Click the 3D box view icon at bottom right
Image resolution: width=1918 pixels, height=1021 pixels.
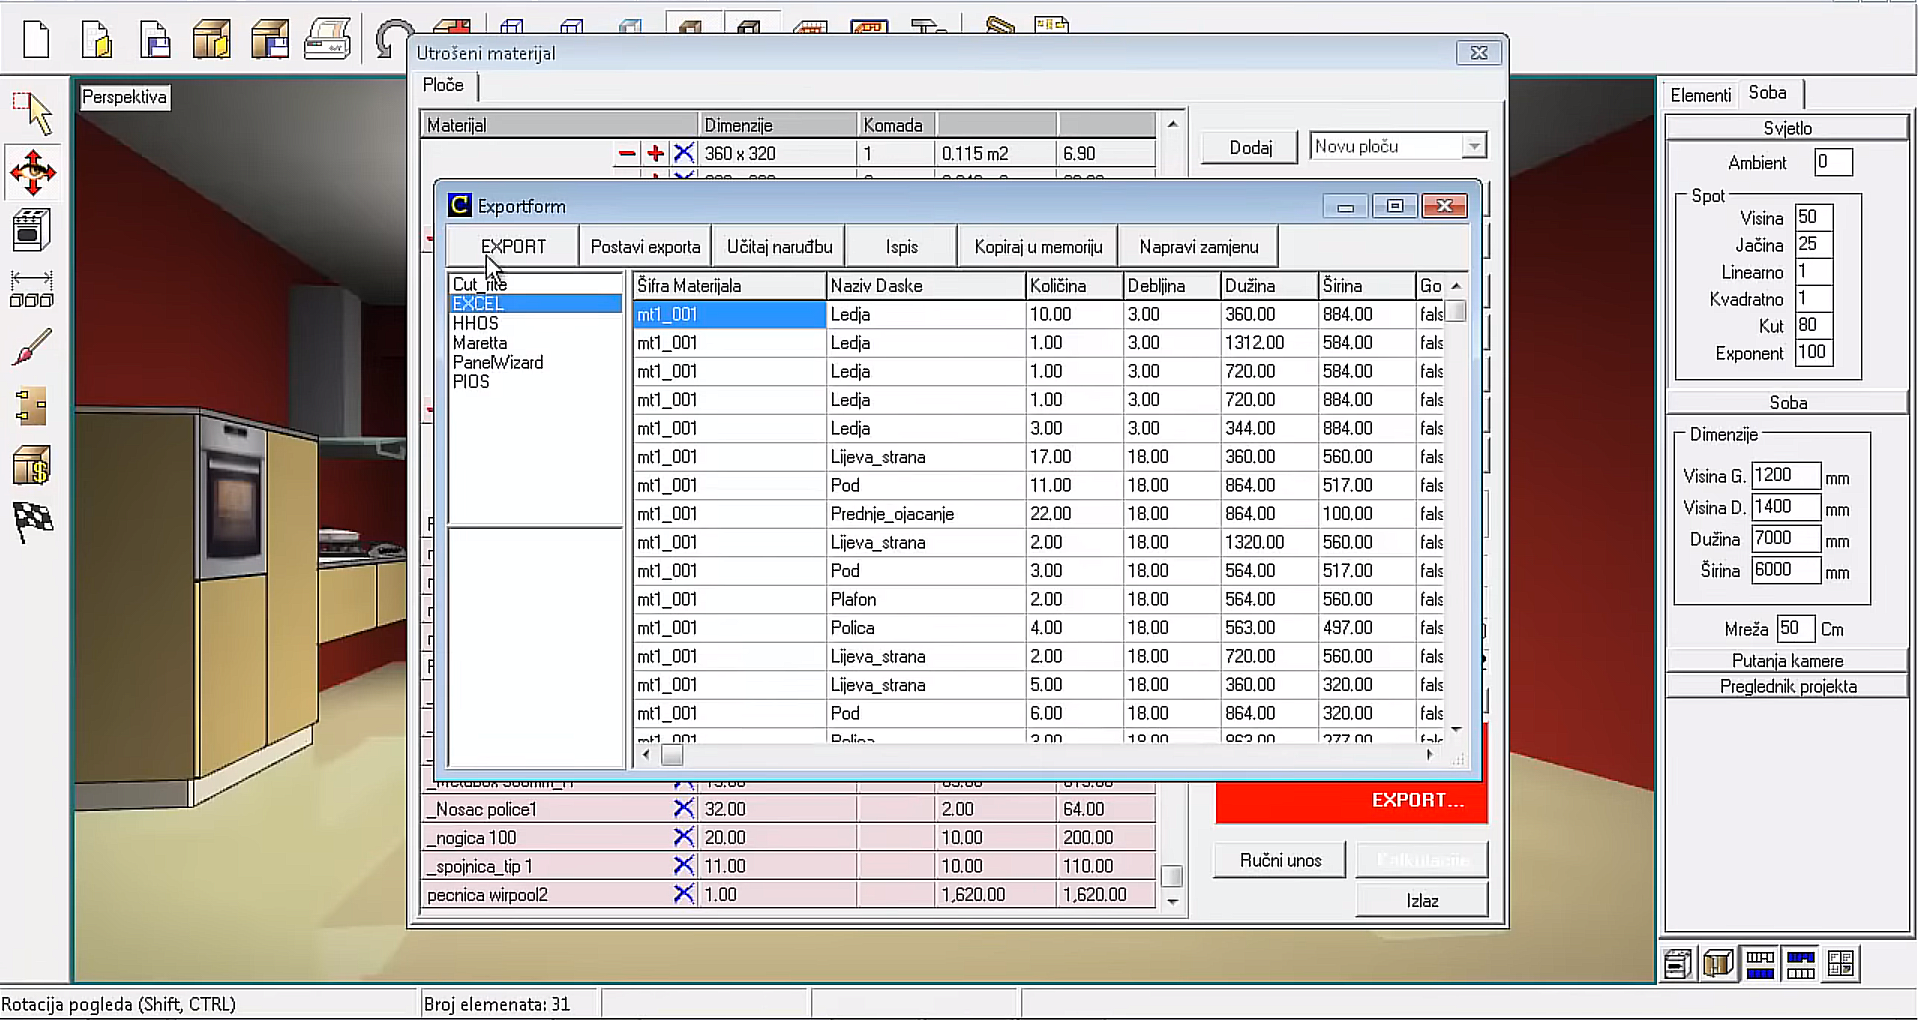point(1719,964)
